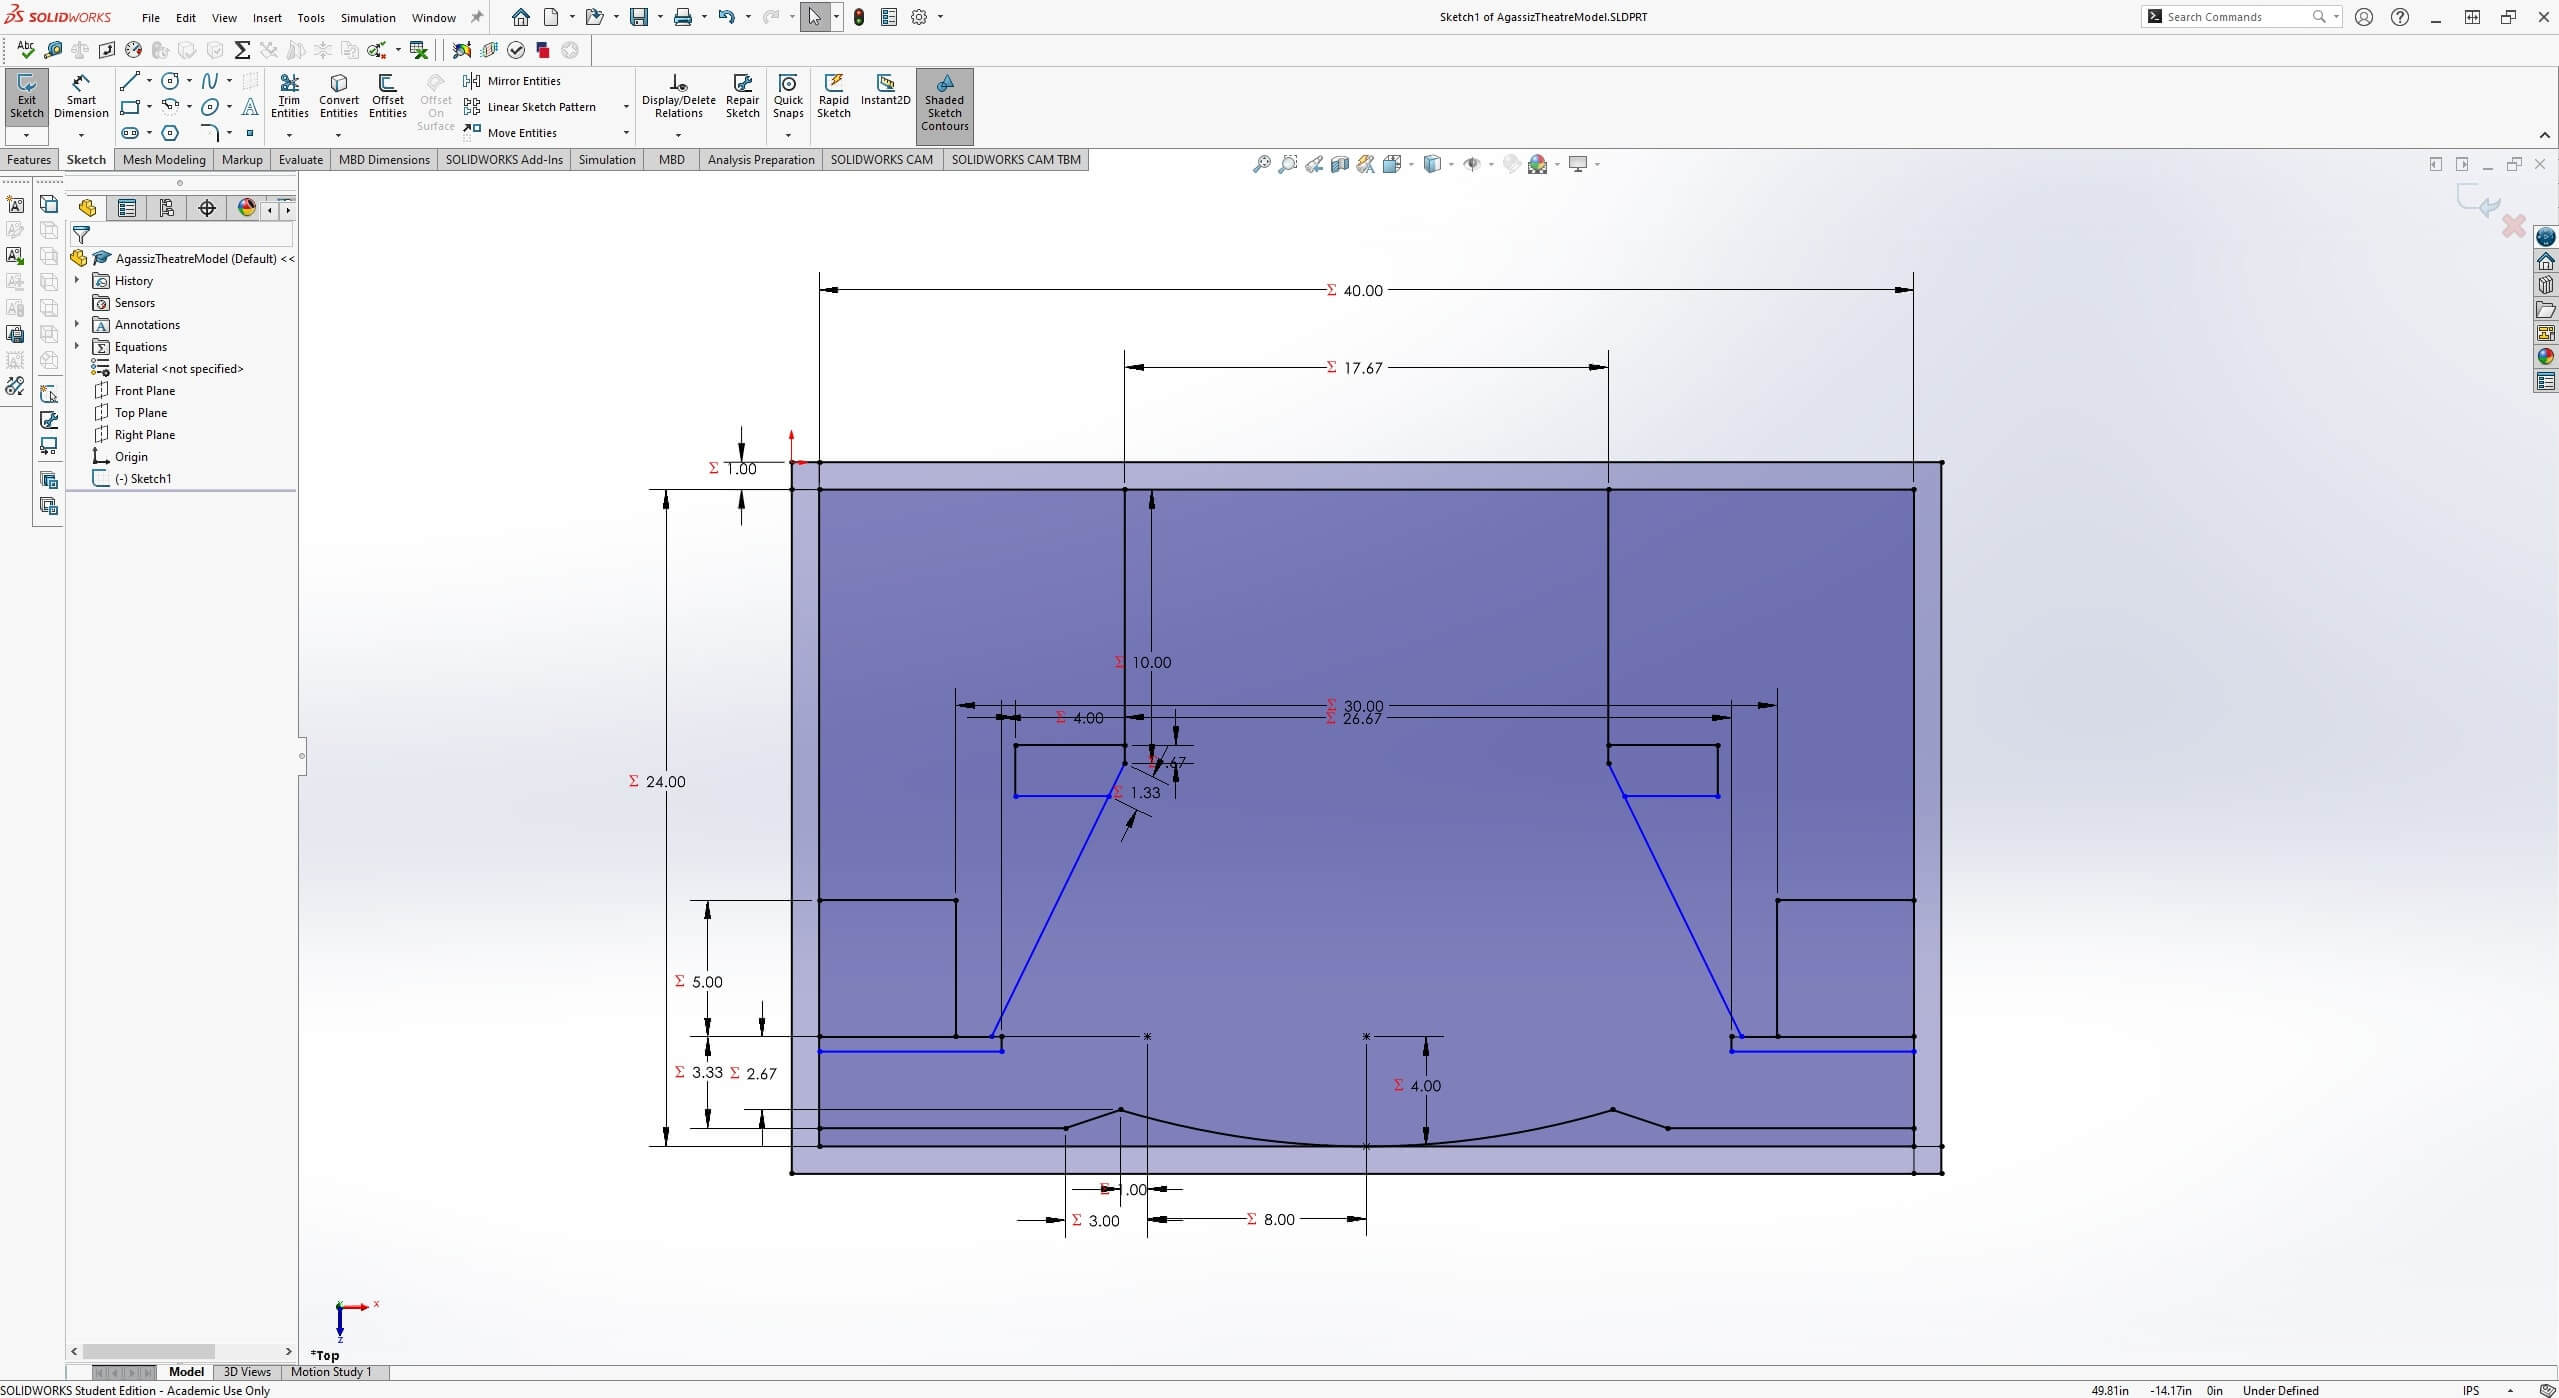Switch to the Evaluate tab
The height and width of the screenshot is (1398, 2559).
pyautogui.click(x=301, y=160)
